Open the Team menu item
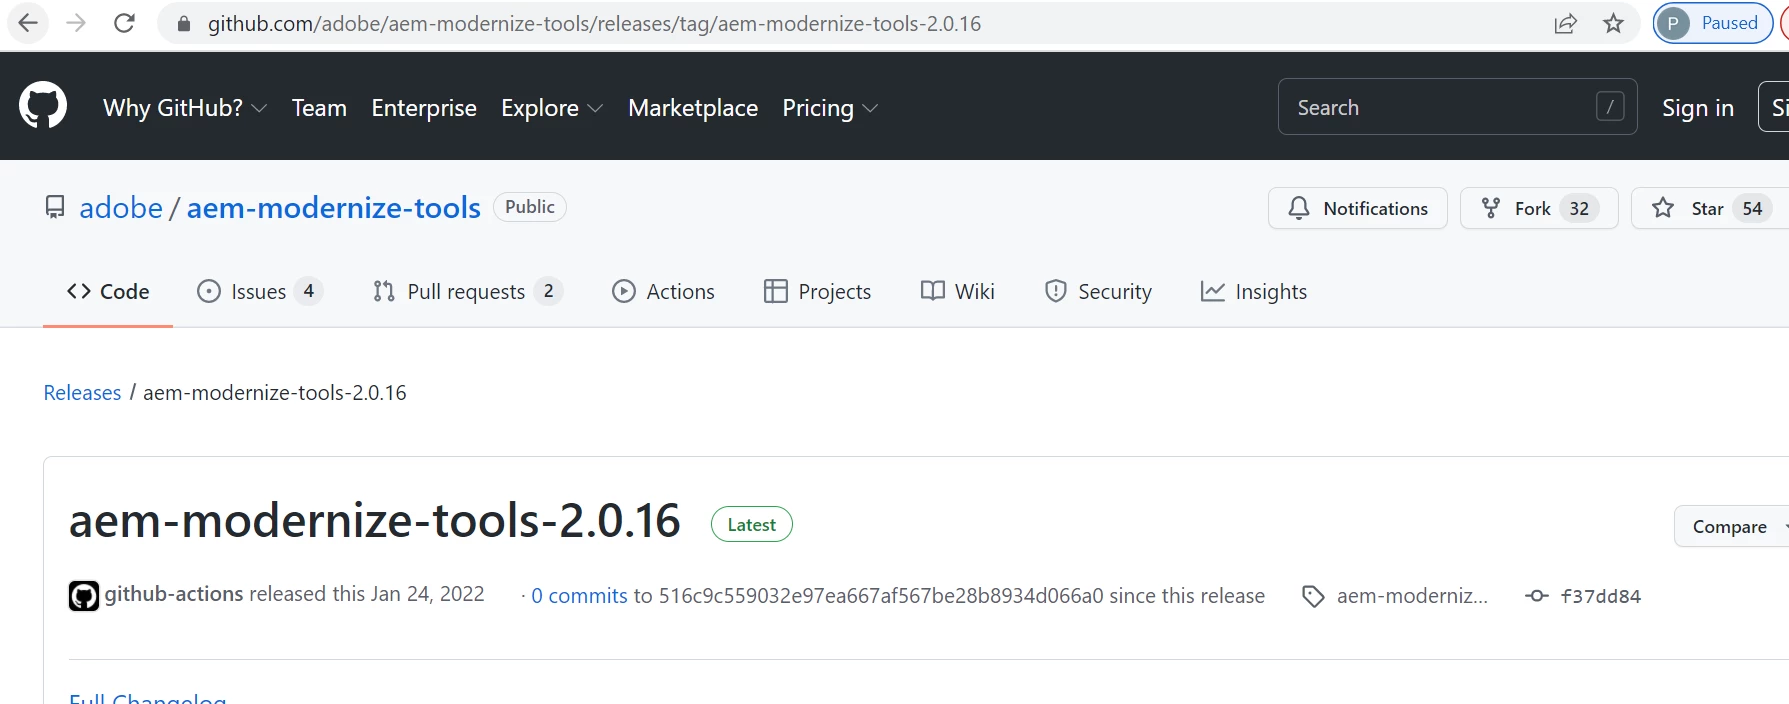This screenshot has height=704, width=1789. tap(319, 108)
